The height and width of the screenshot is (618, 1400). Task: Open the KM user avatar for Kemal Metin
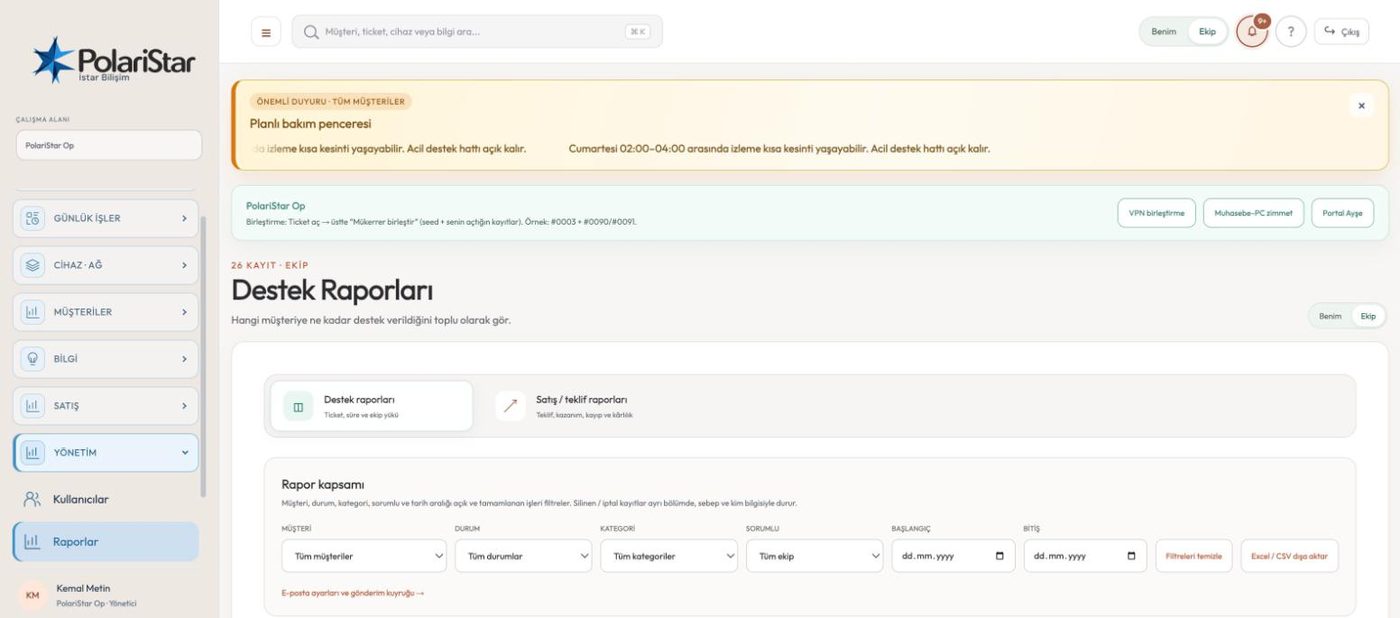point(33,595)
